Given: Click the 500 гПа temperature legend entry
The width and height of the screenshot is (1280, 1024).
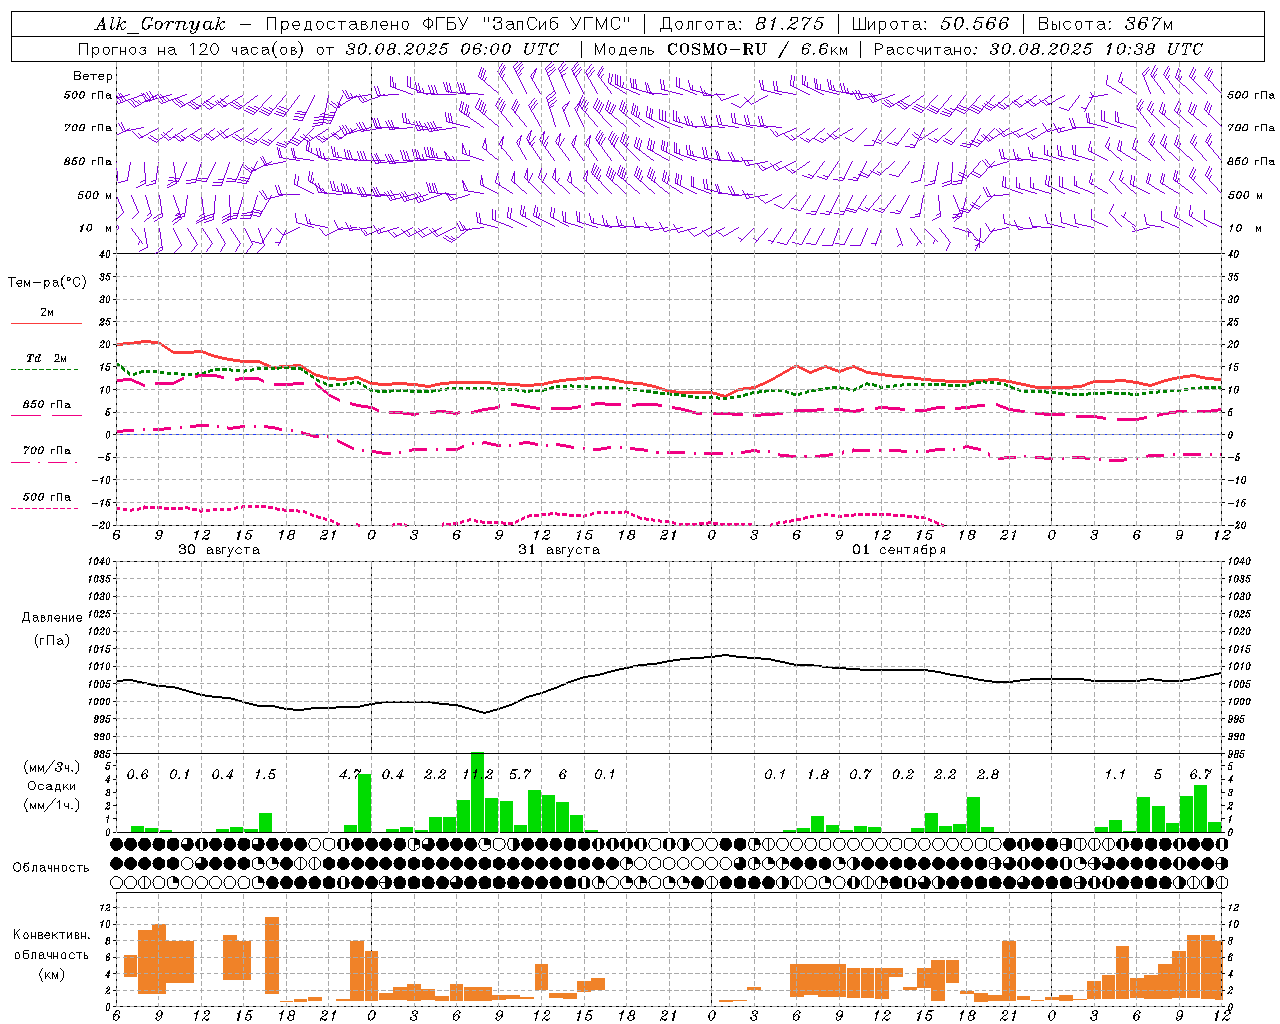Looking at the screenshot, I should click(46, 497).
